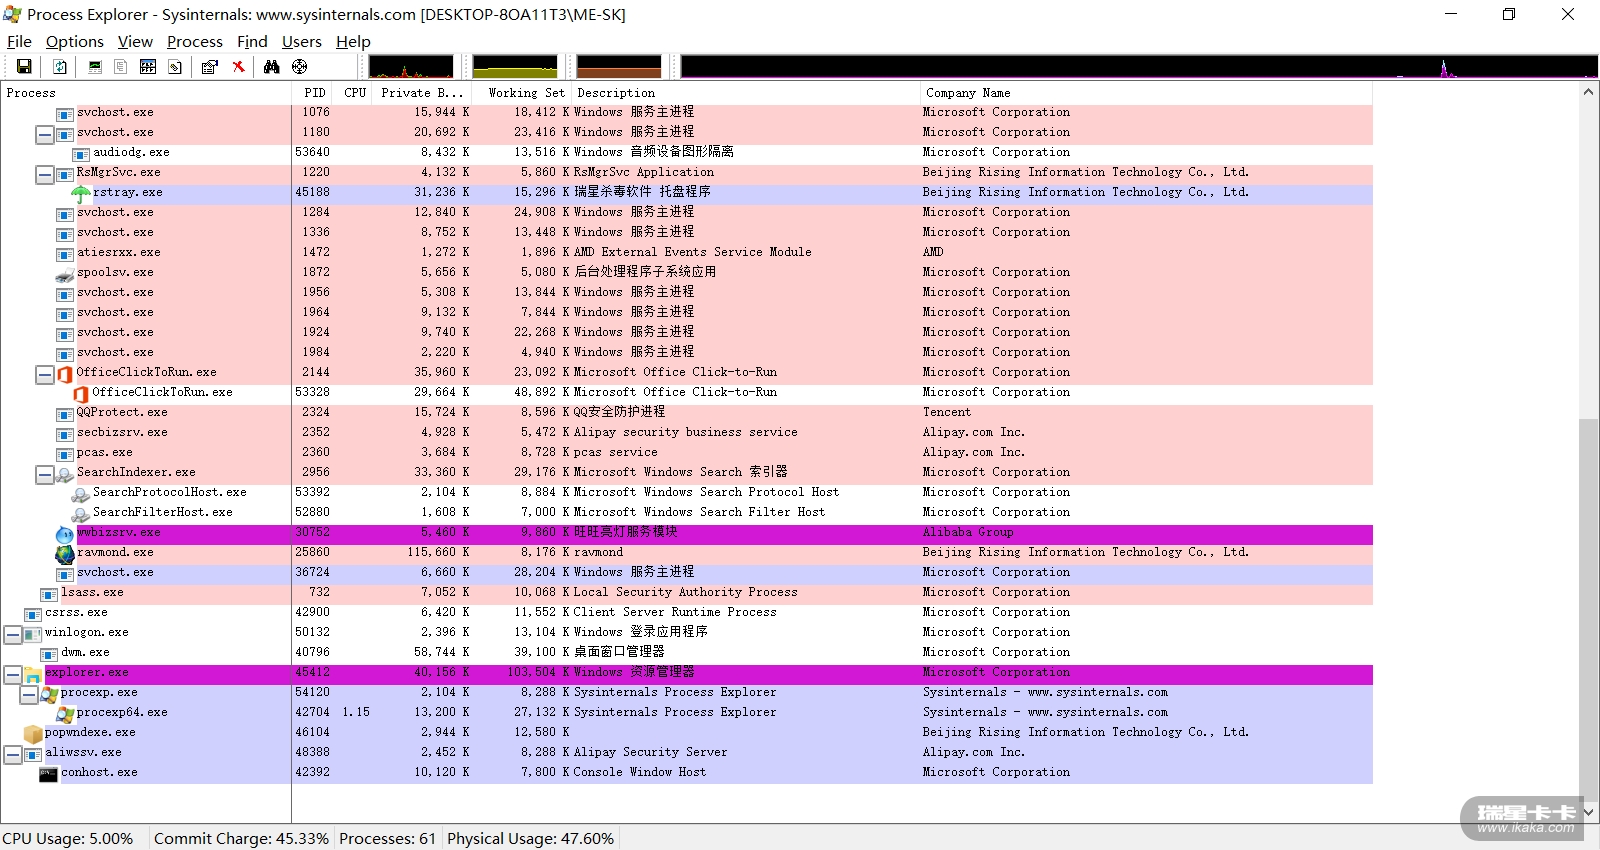Sort by the Working Set column header
This screenshot has width=1600, height=850.
522,93
